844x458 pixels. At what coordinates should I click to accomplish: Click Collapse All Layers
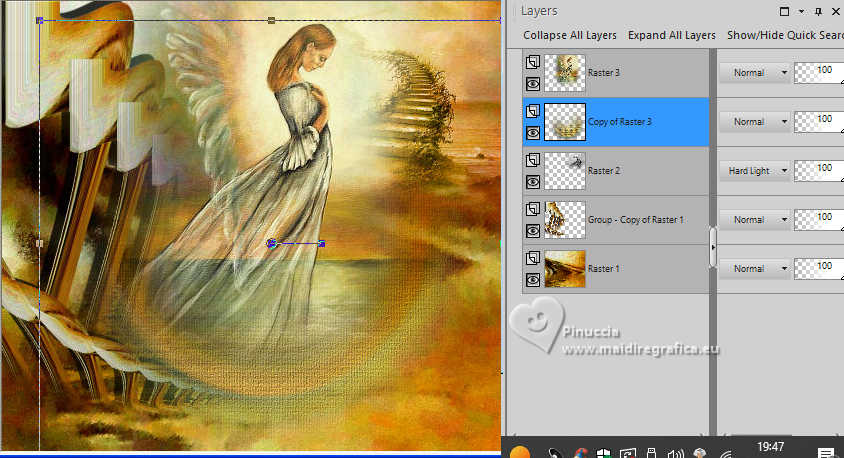[570, 35]
